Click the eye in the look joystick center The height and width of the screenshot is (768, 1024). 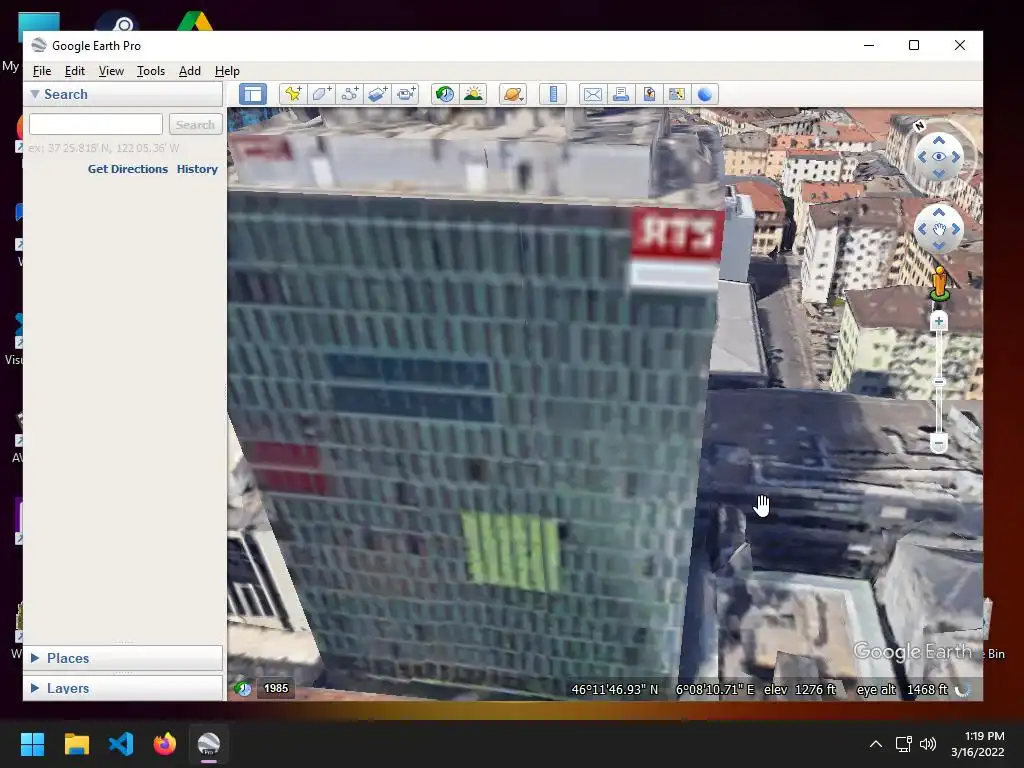click(x=938, y=157)
